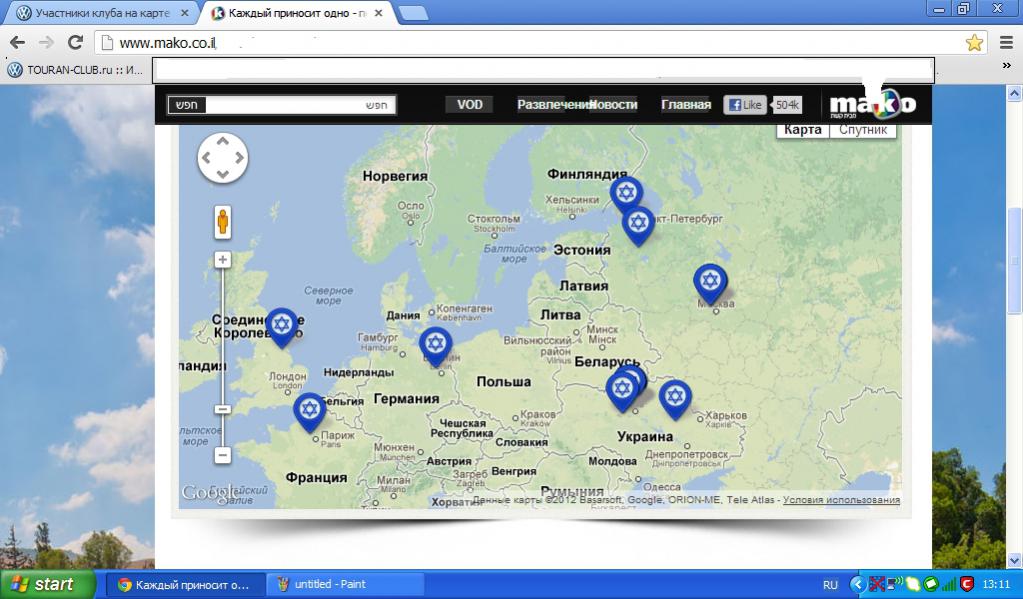Click the Star of David marker at Saint Petersburg
1023x599 pixels.
(x=638, y=225)
